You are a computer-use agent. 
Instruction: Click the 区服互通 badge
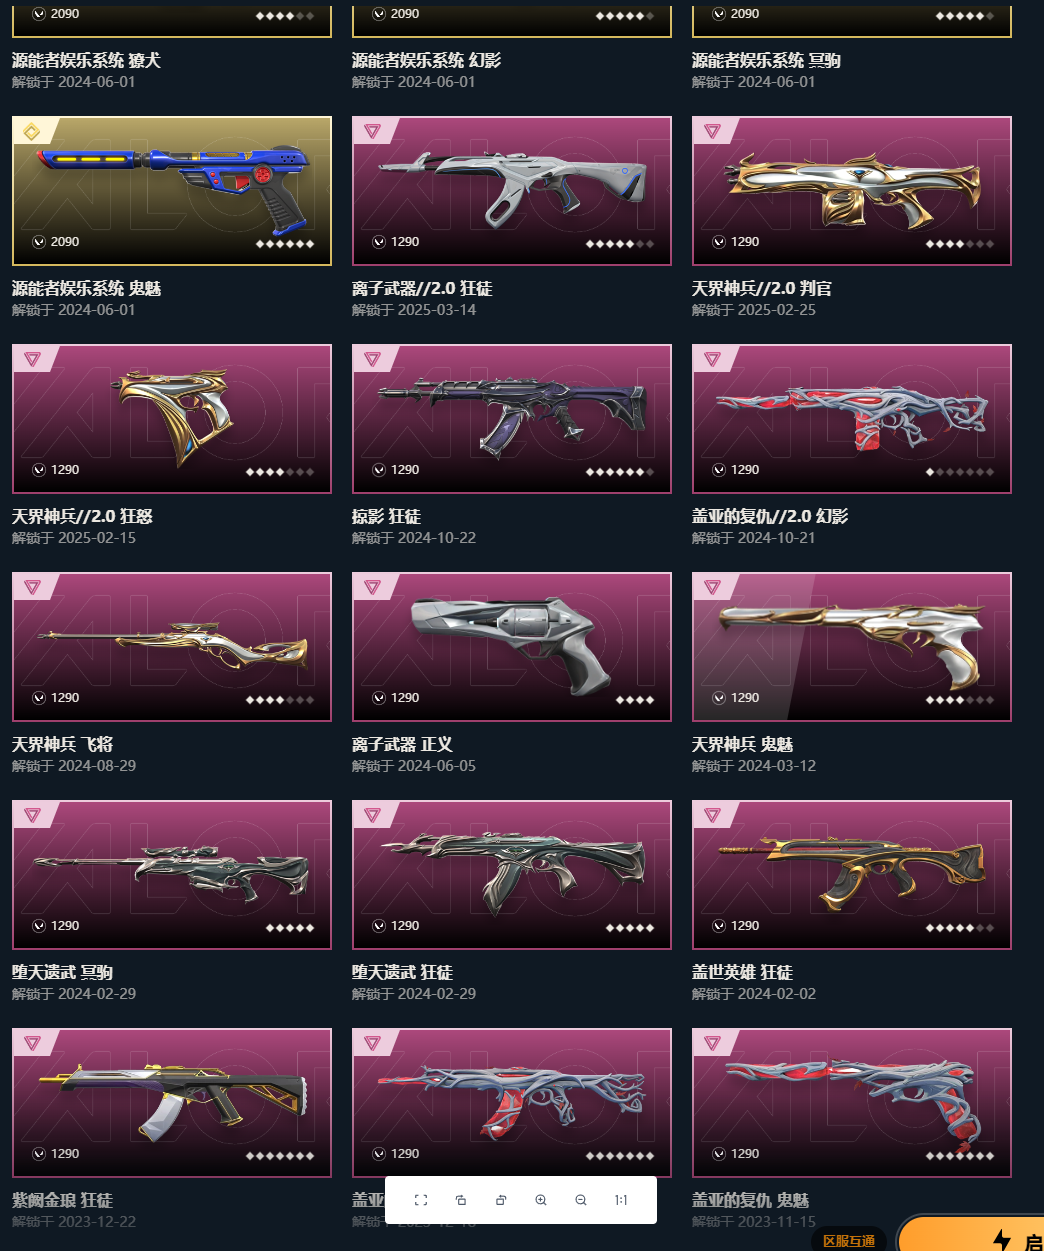pyautogui.click(x=849, y=1240)
